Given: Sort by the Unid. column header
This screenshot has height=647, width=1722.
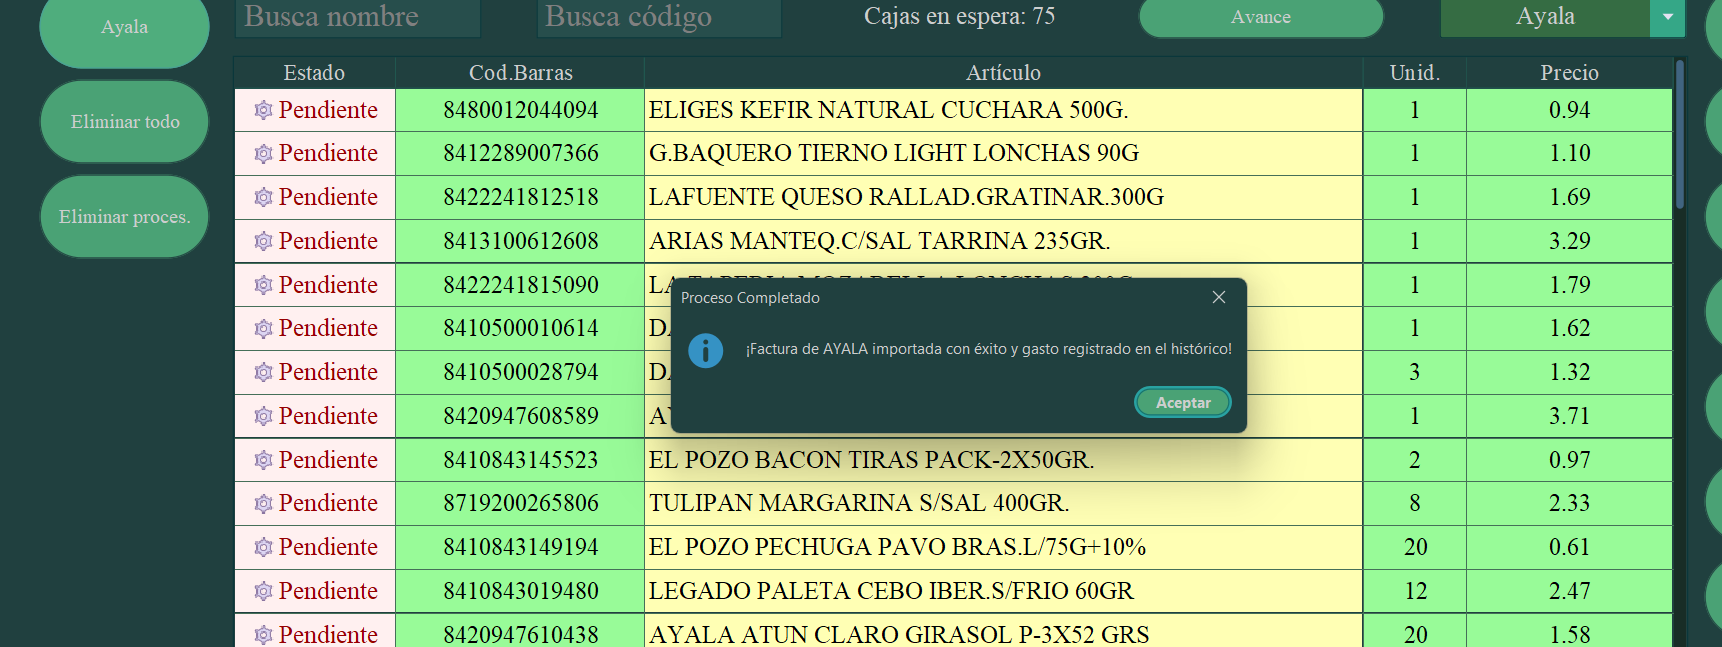Looking at the screenshot, I should (x=1414, y=73).
